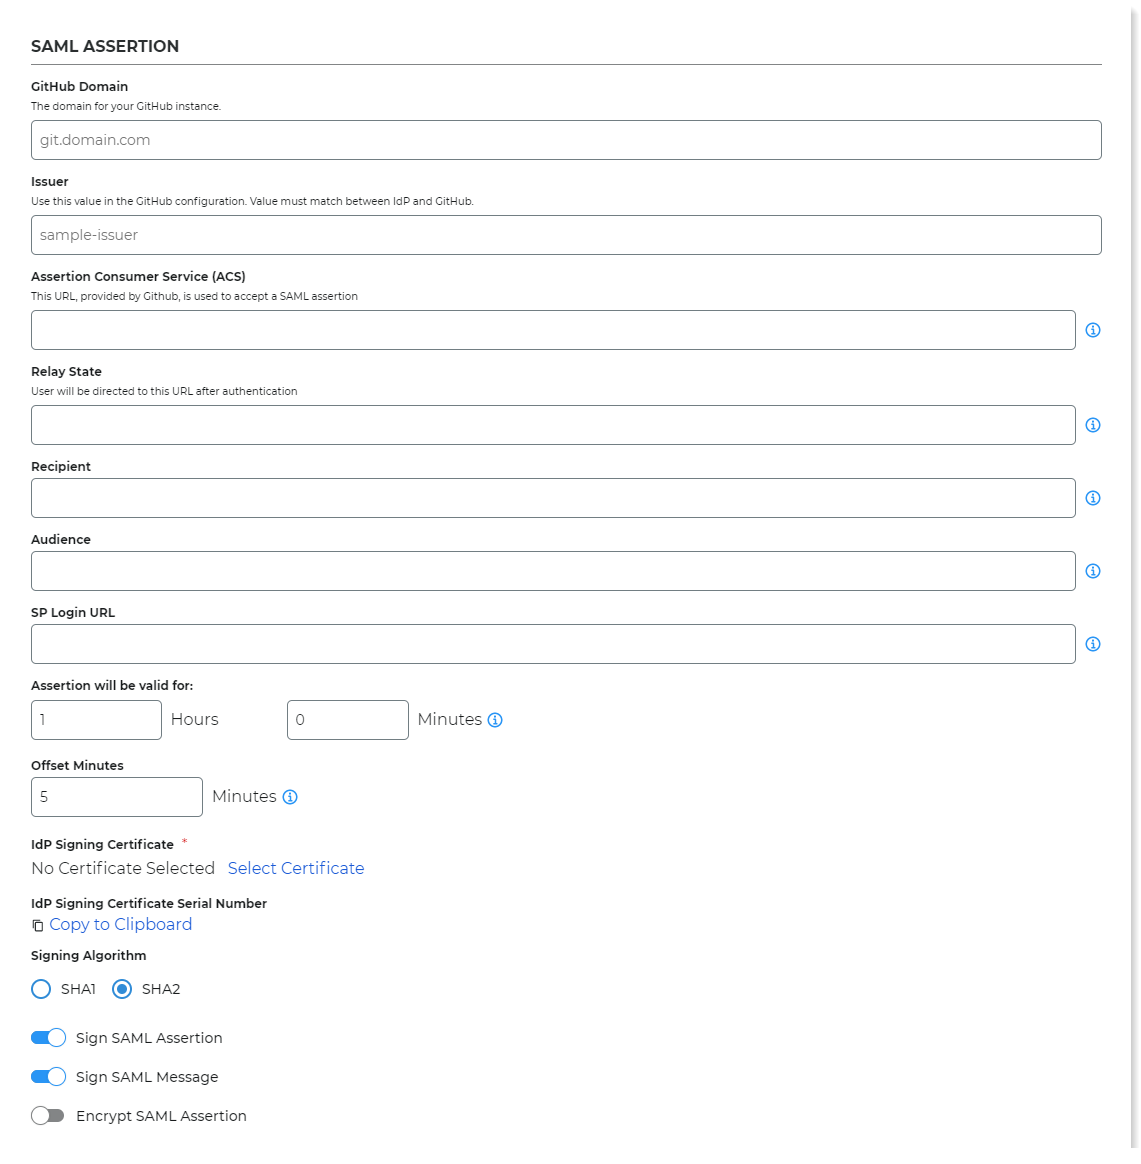Click the Offset Minutes info icon
This screenshot has height=1164, width=1141.
pos(289,796)
